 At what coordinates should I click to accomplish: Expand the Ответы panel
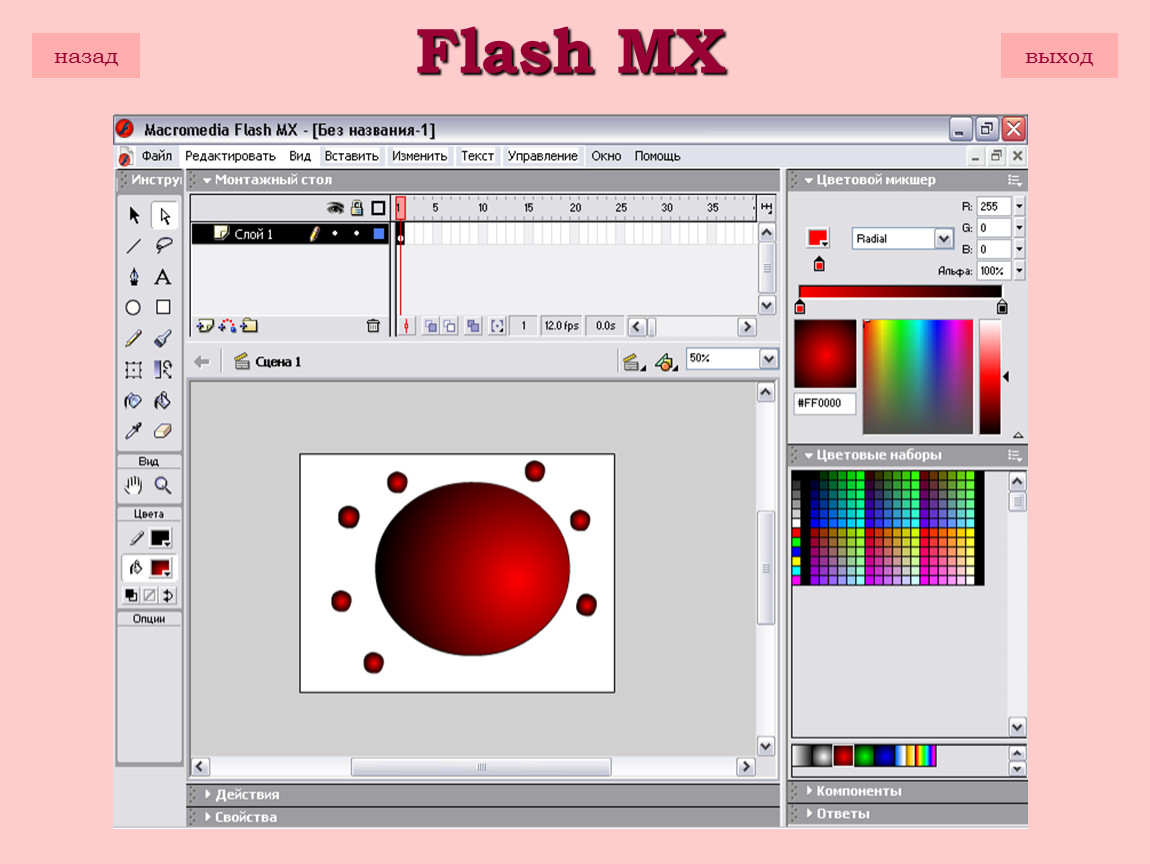(809, 813)
